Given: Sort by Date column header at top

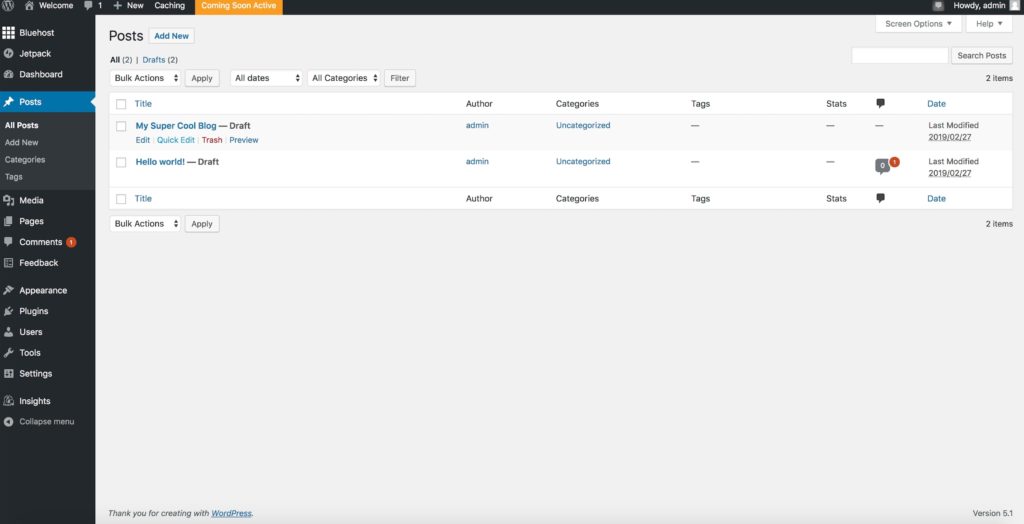Looking at the screenshot, I should click(x=936, y=103).
